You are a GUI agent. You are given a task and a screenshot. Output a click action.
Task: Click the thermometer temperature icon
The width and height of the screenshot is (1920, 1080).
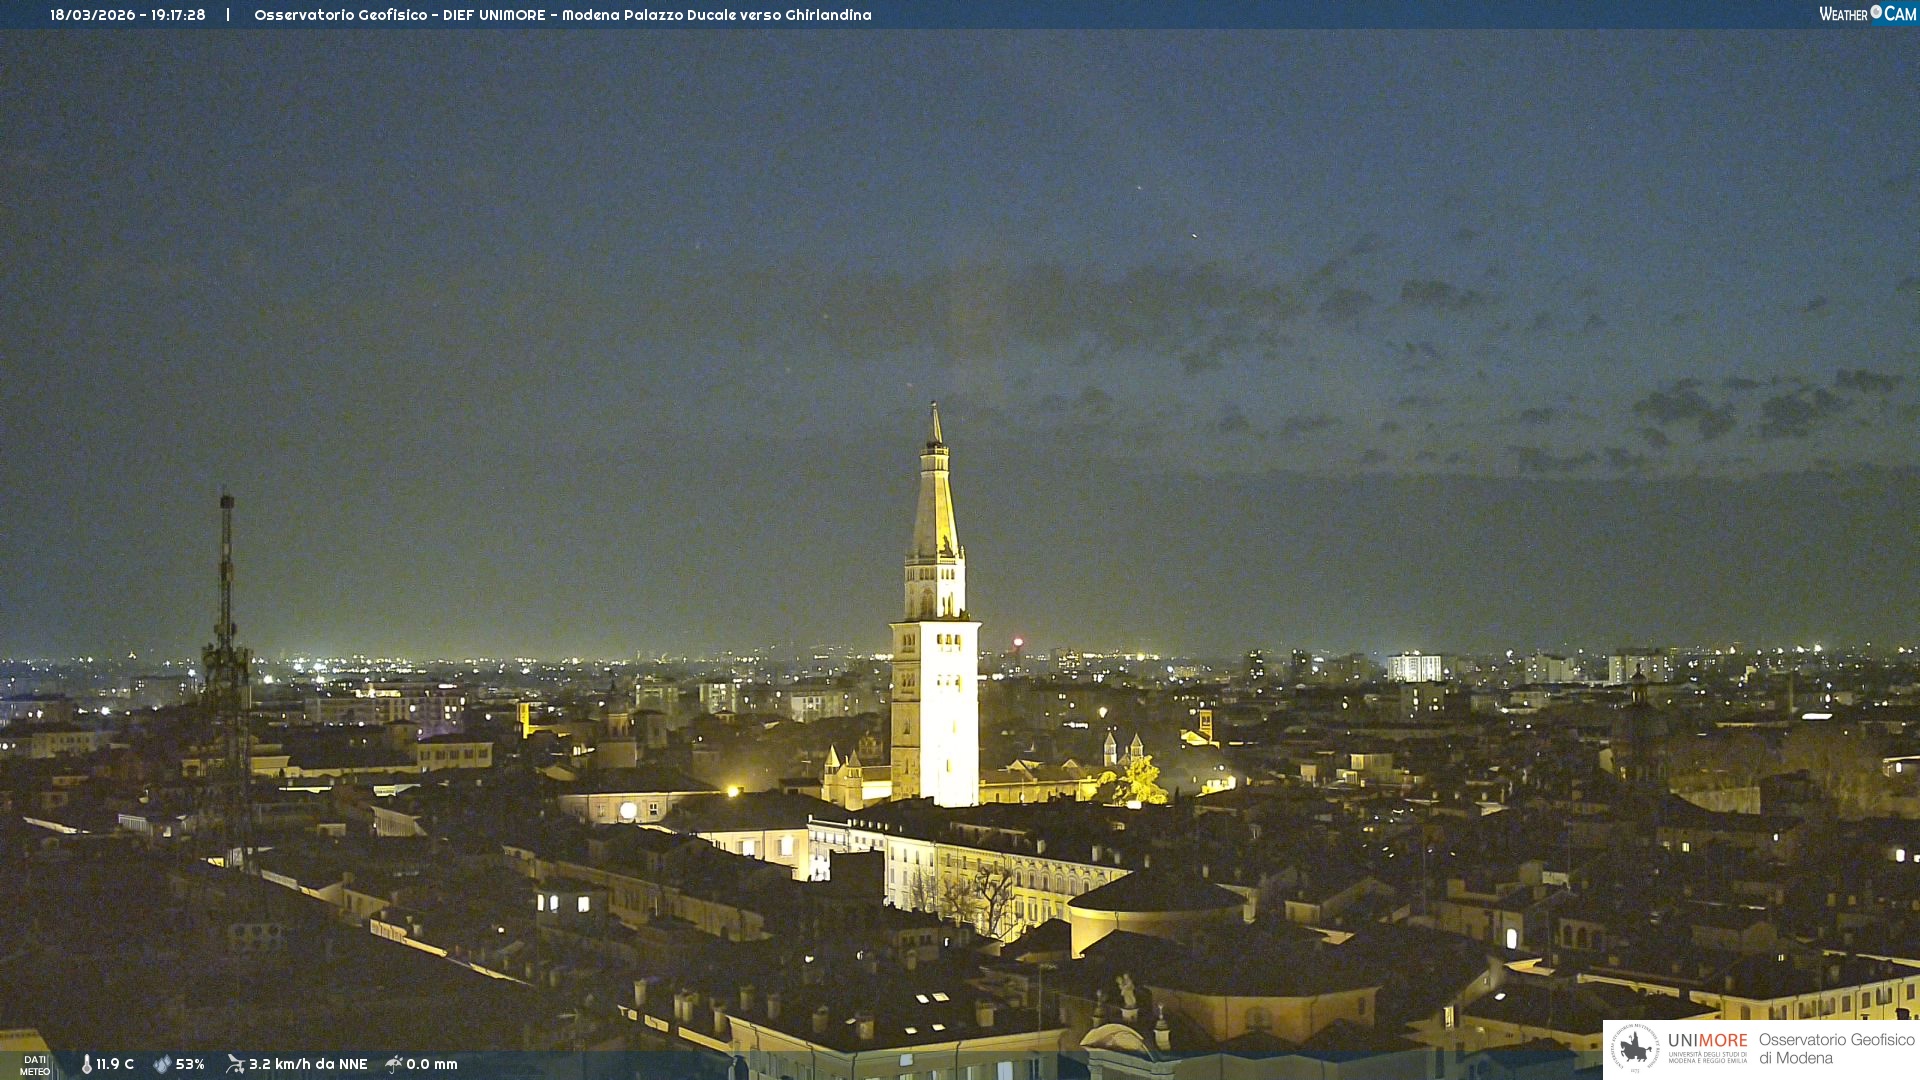[x=87, y=1064]
